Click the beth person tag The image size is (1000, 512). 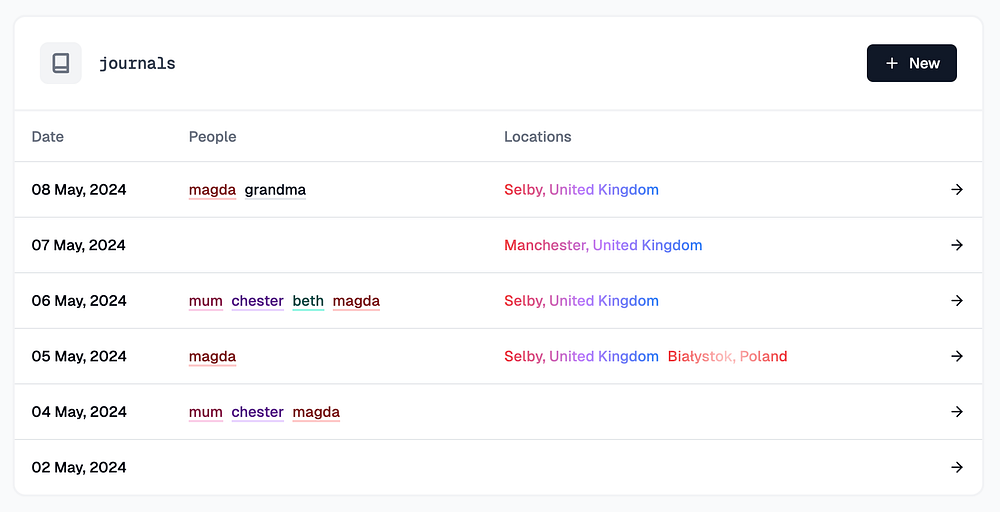point(308,301)
